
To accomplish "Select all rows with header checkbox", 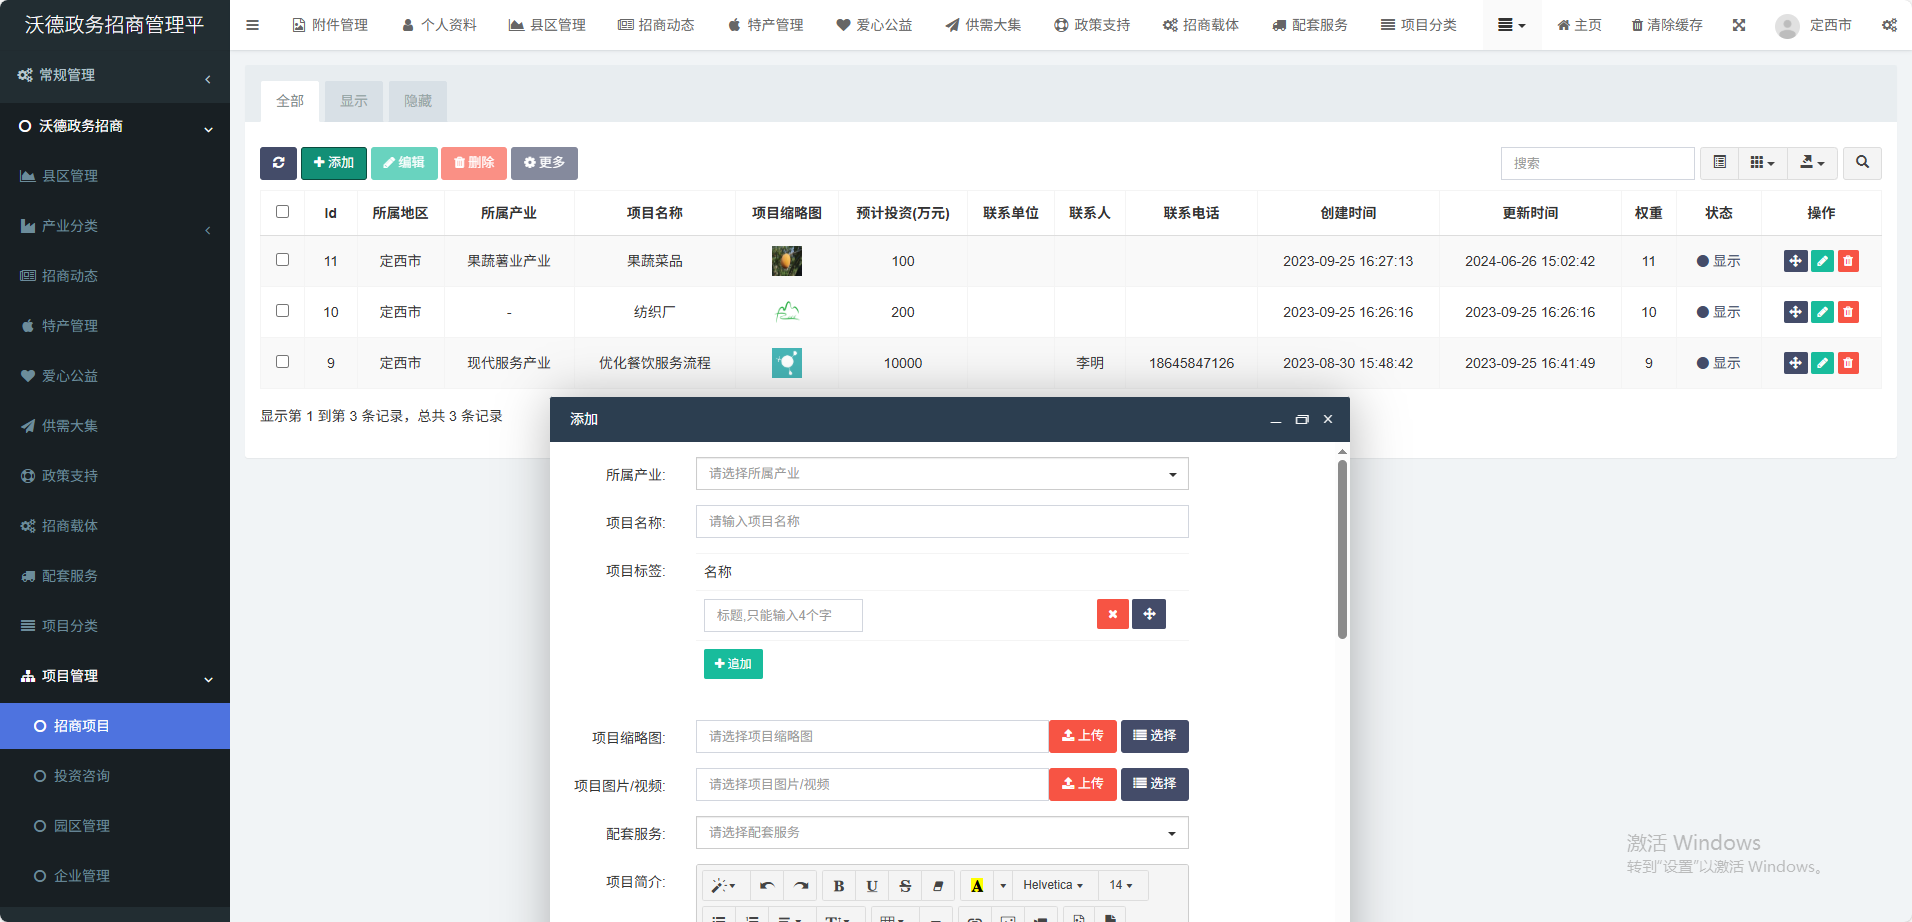I will tap(282, 212).
